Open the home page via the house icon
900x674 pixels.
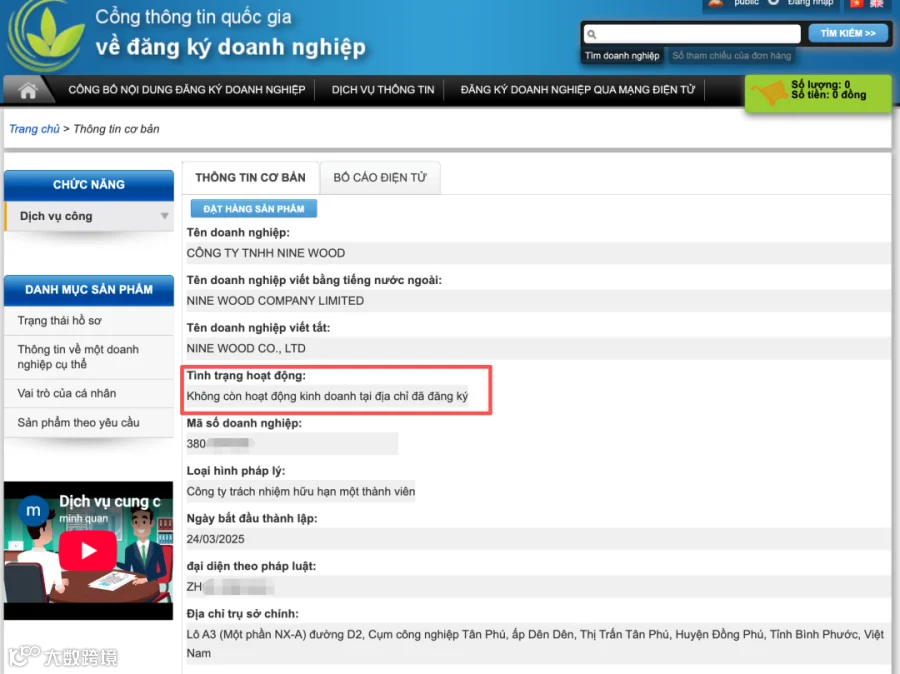(x=28, y=90)
